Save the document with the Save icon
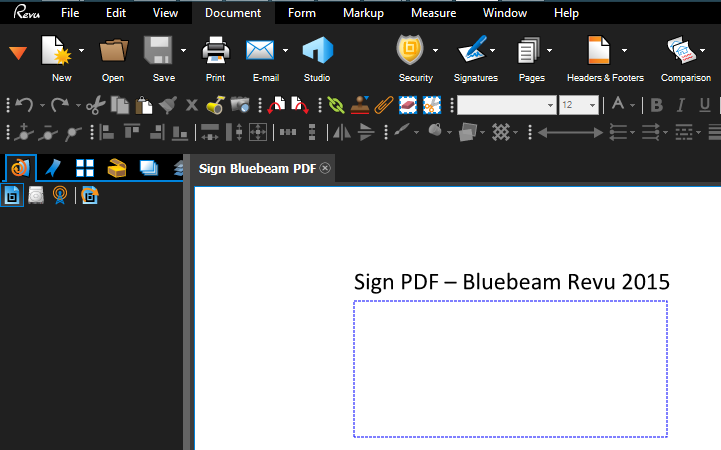The height and width of the screenshot is (450, 721). pos(158,50)
